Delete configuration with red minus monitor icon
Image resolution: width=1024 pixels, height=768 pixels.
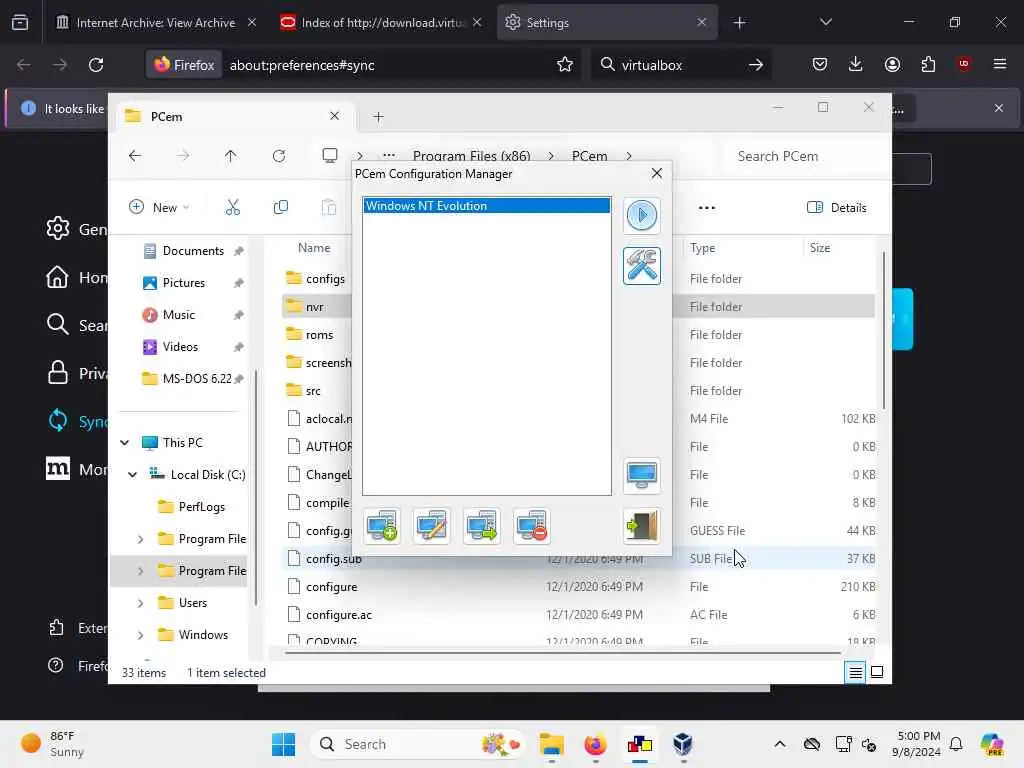(x=531, y=526)
